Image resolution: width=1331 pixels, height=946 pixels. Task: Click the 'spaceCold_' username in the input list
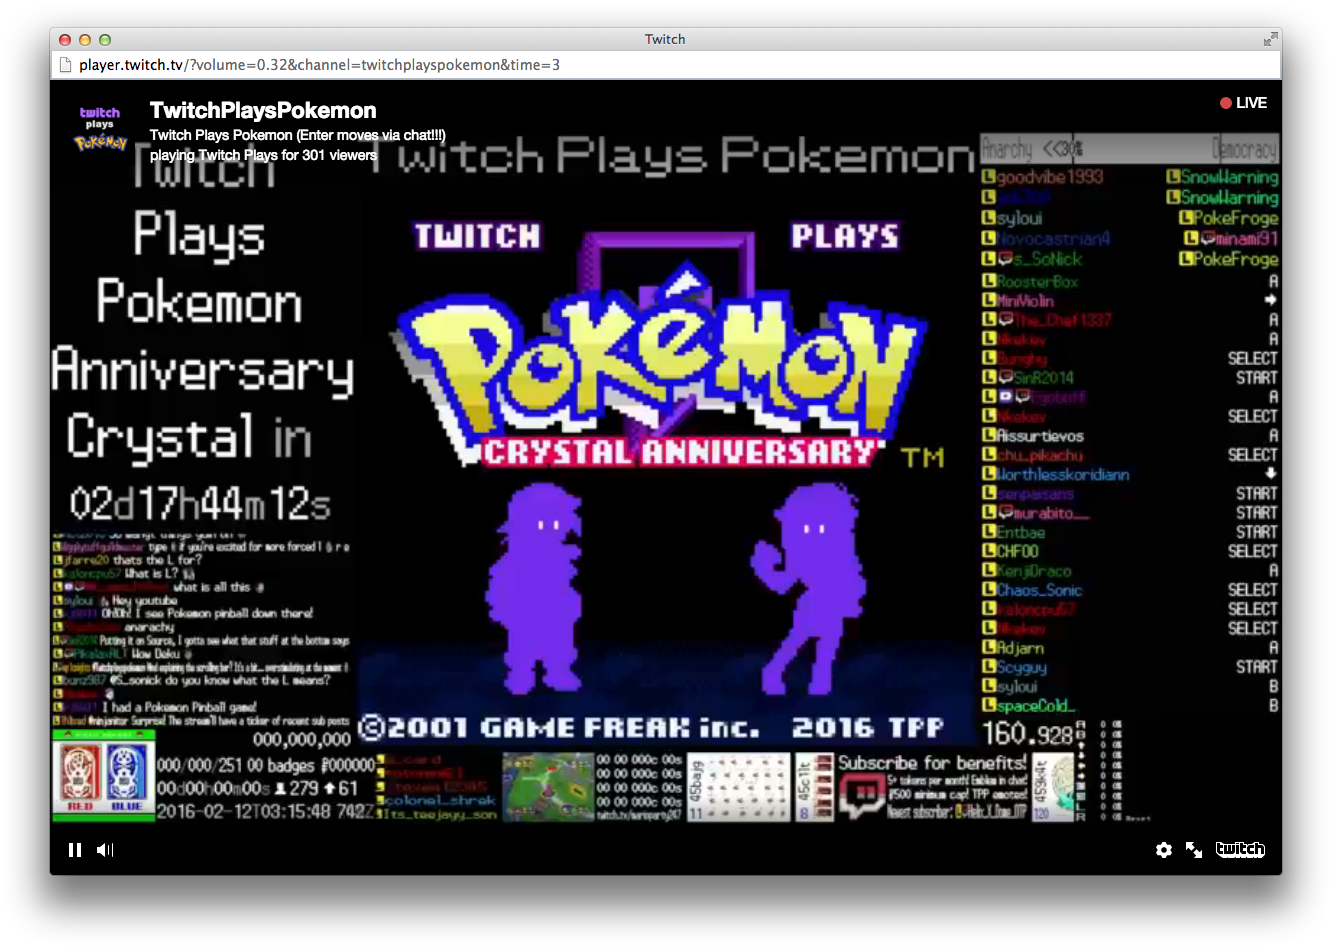[x=1036, y=706]
